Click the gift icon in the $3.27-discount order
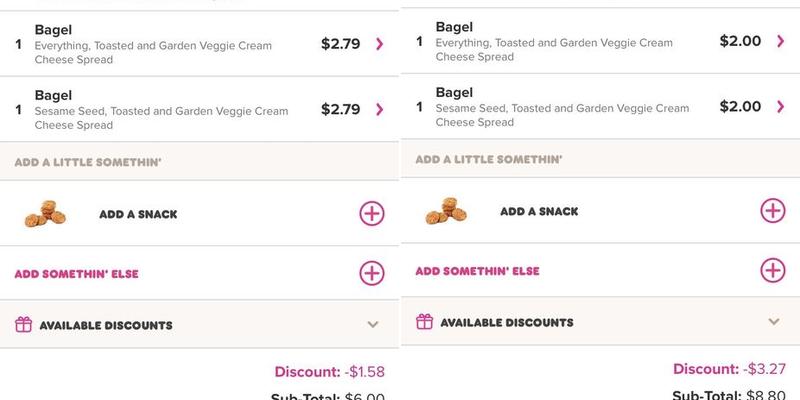 [425, 322]
